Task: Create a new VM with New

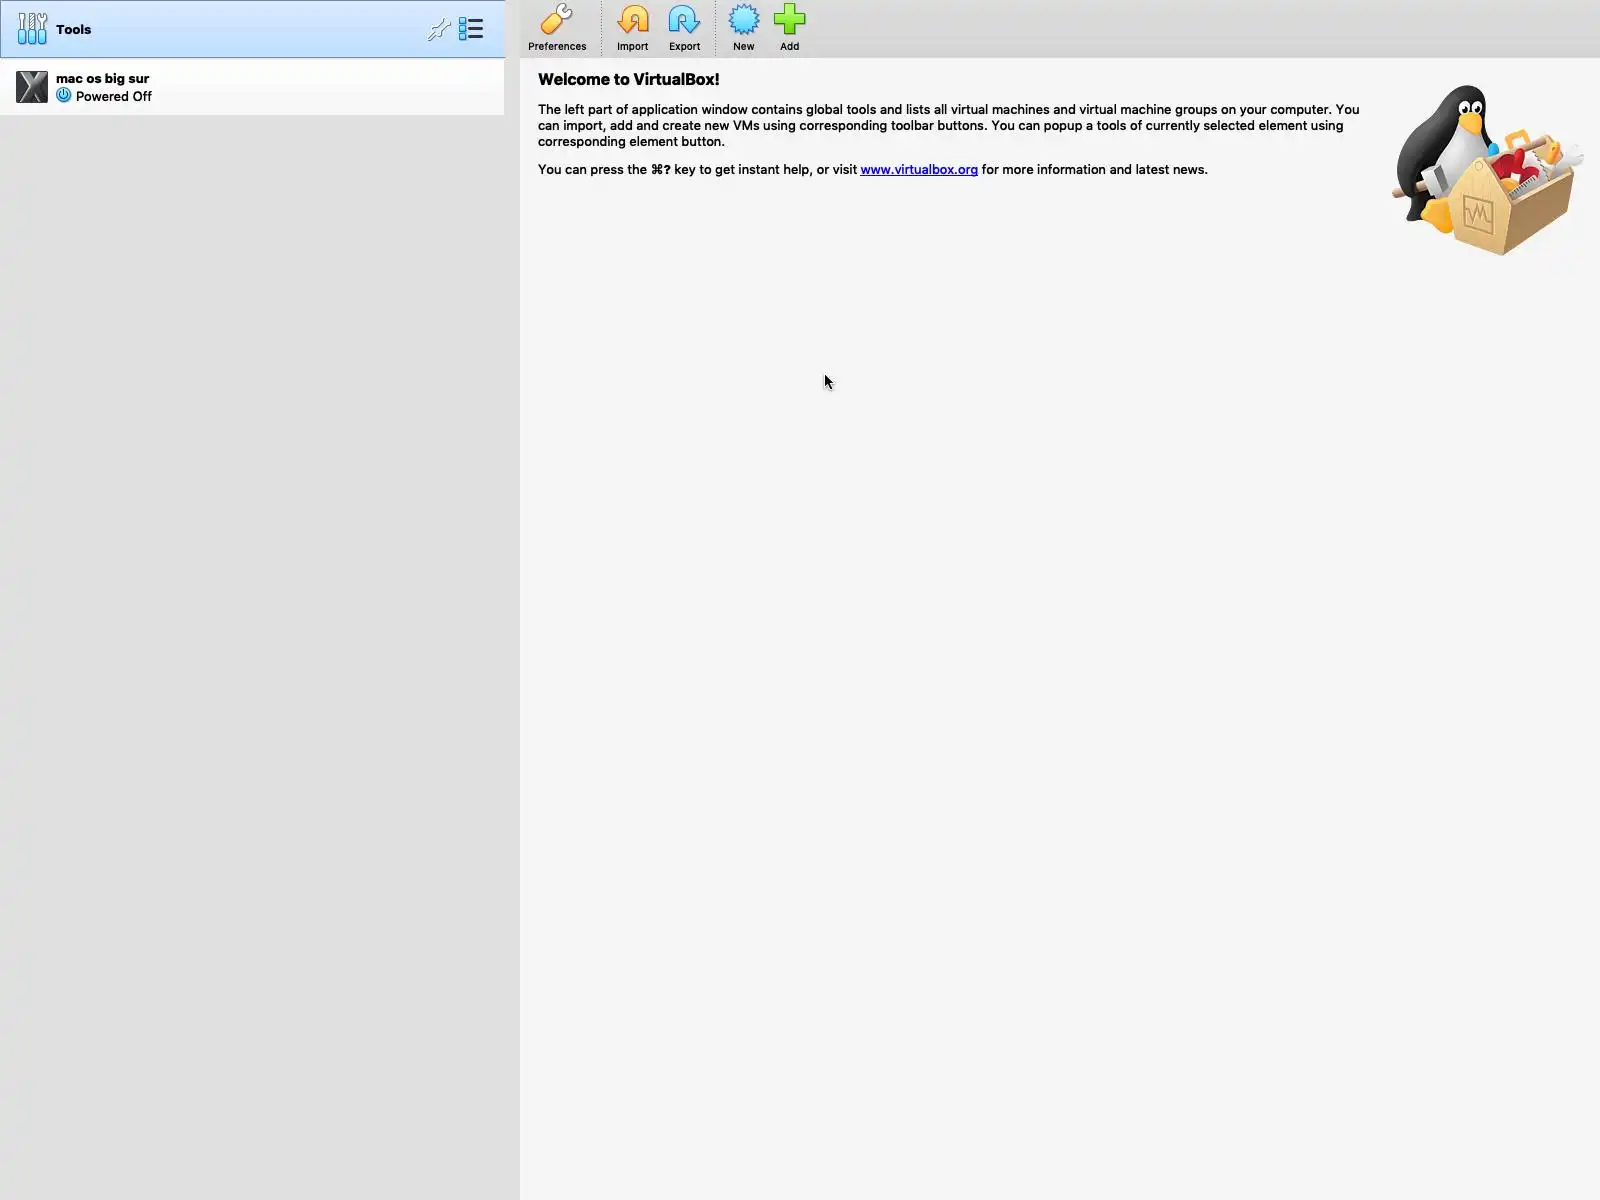Action: point(743,28)
